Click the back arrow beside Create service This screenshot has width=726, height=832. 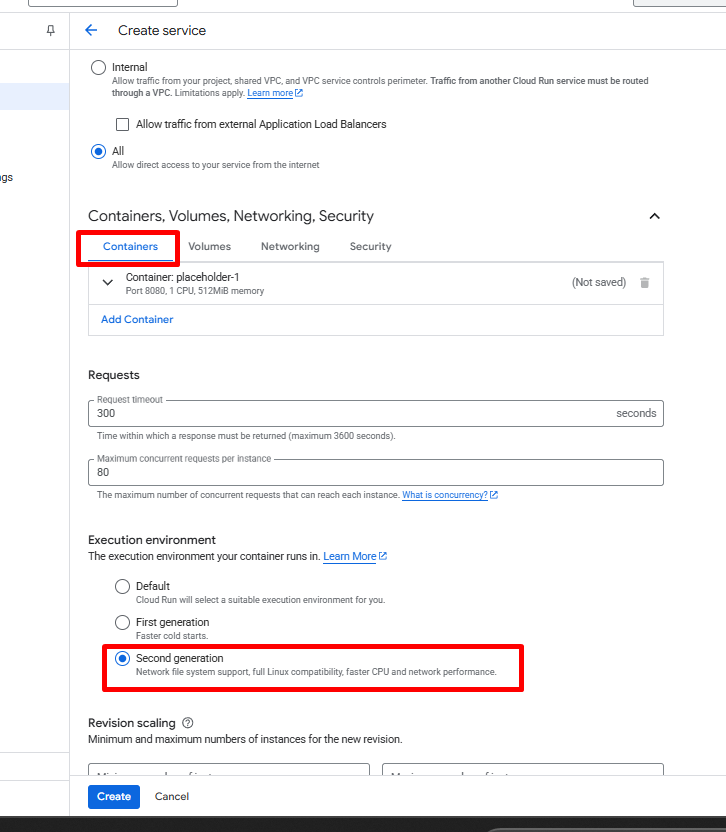pos(91,30)
